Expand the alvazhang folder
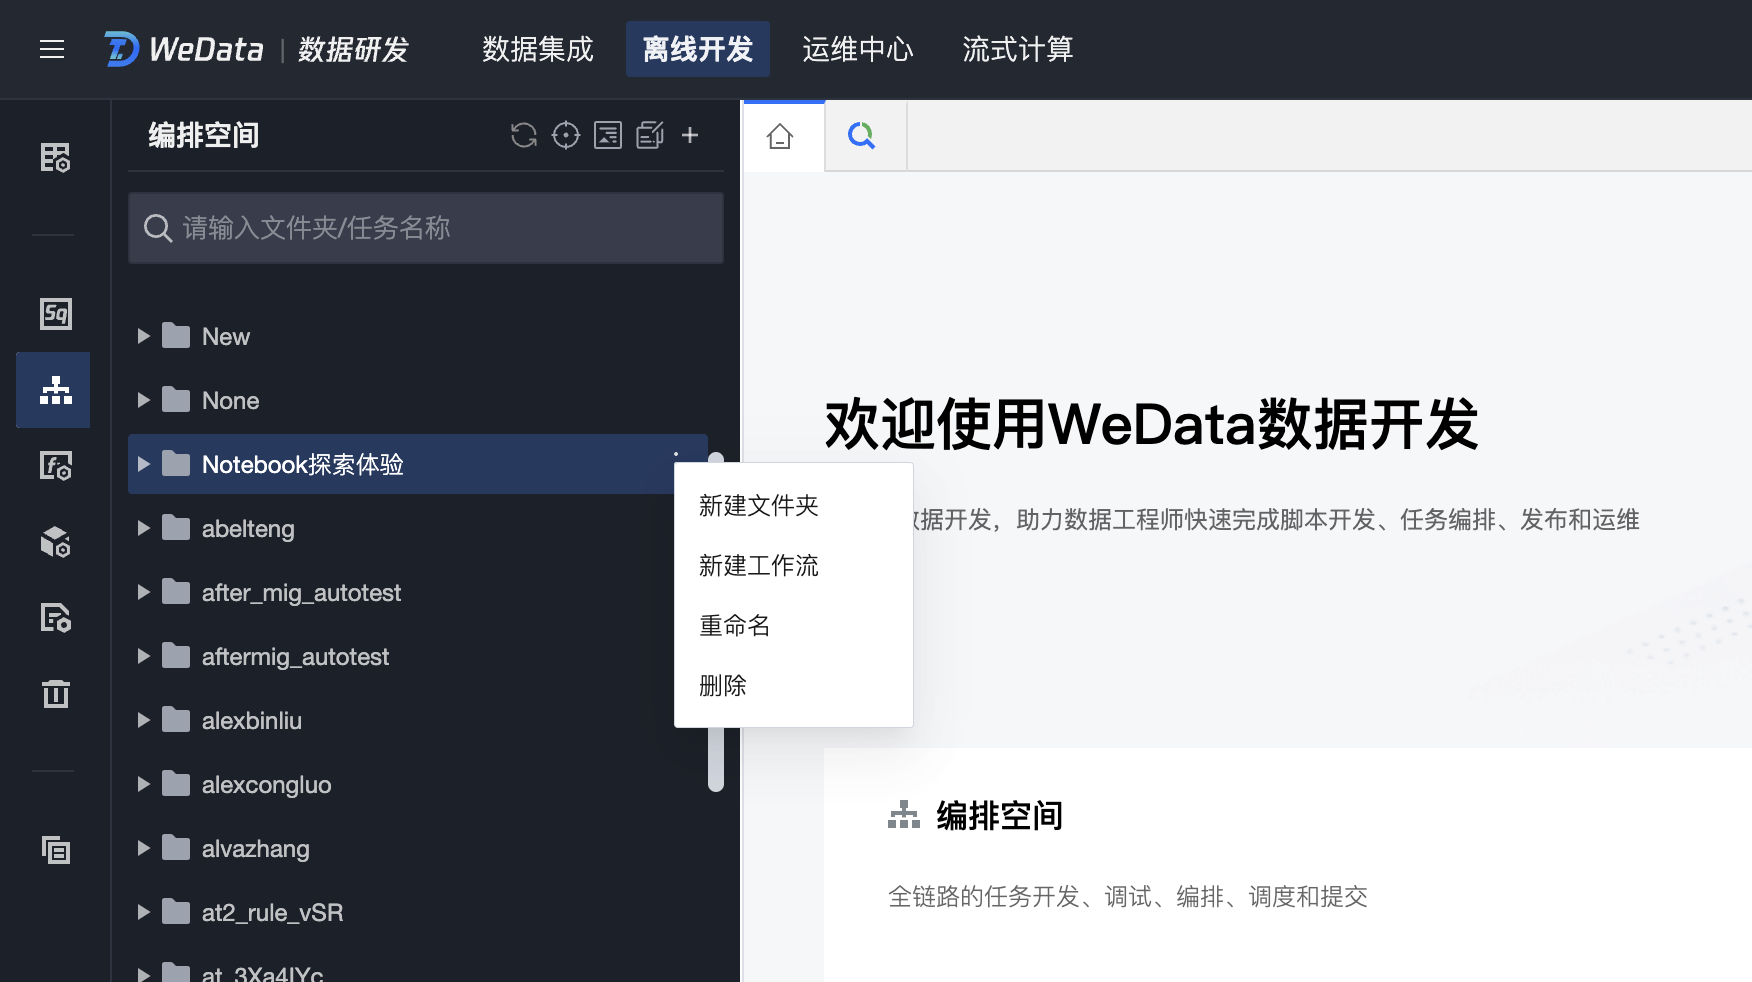Image resolution: width=1752 pixels, height=982 pixels. [x=143, y=848]
